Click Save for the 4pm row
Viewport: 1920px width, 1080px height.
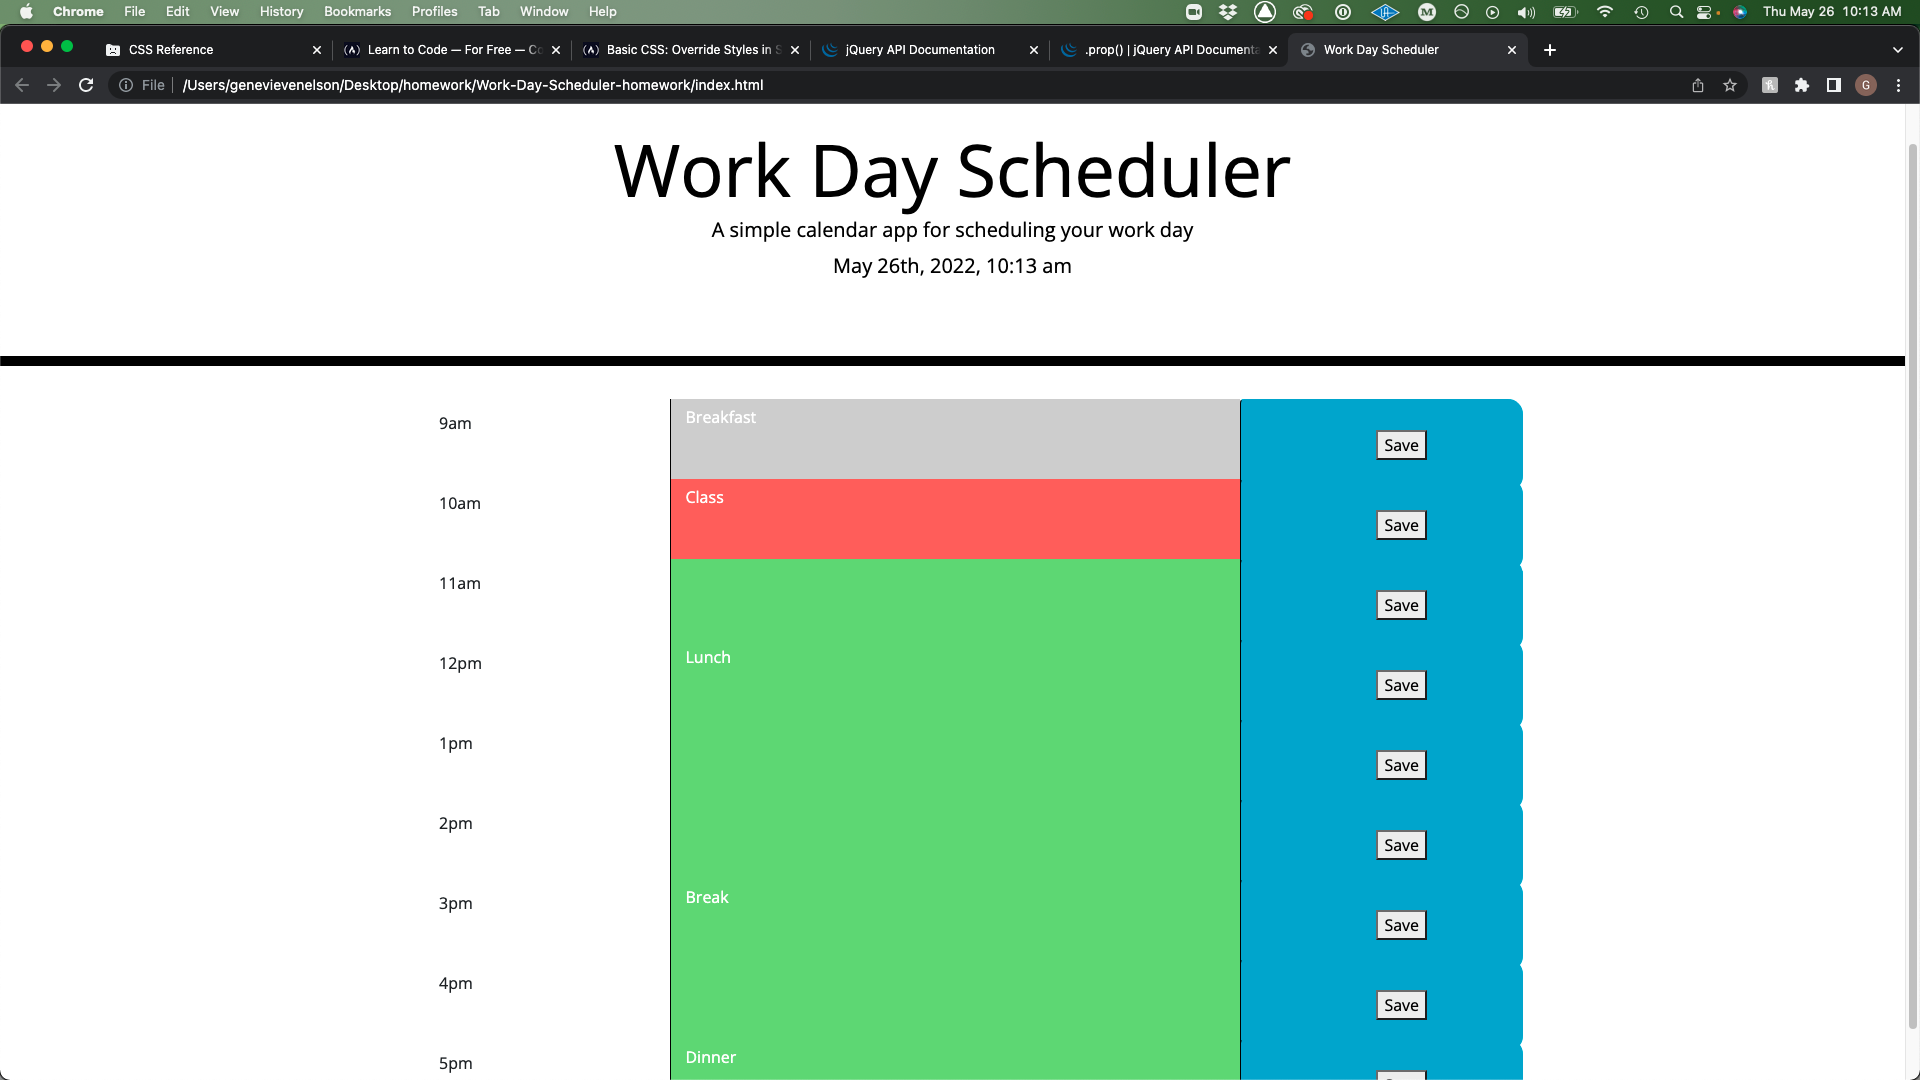pyautogui.click(x=1401, y=1006)
